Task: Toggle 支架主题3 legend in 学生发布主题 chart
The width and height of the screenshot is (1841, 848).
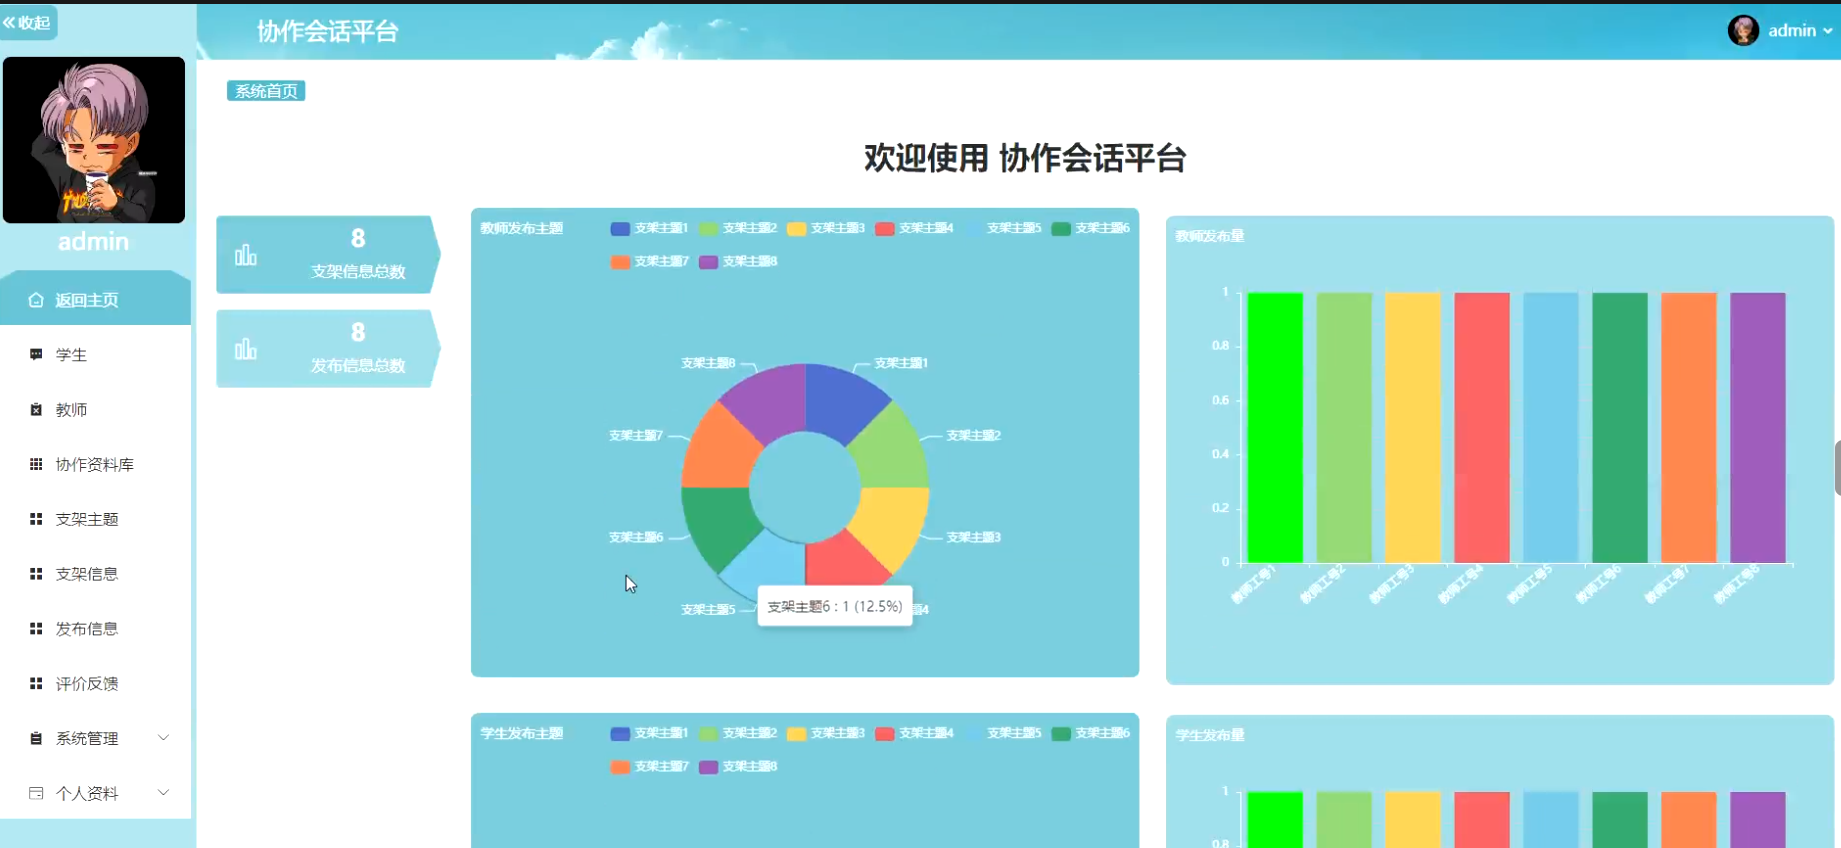Action: point(826,733)
